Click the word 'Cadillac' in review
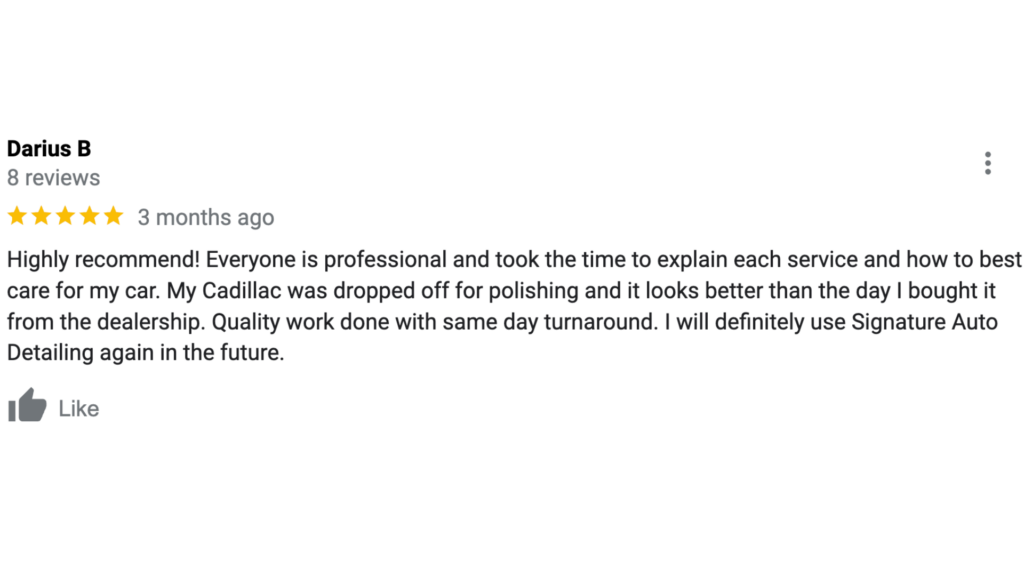The width and height of the screenshot is (1024, 576). [x=242, y=291]
